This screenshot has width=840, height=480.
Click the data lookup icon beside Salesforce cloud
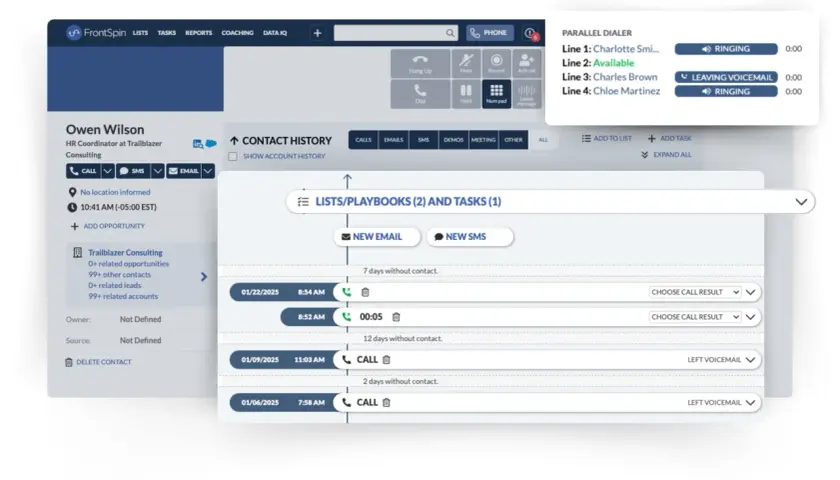pyautogui.click(x=198, y=144)
